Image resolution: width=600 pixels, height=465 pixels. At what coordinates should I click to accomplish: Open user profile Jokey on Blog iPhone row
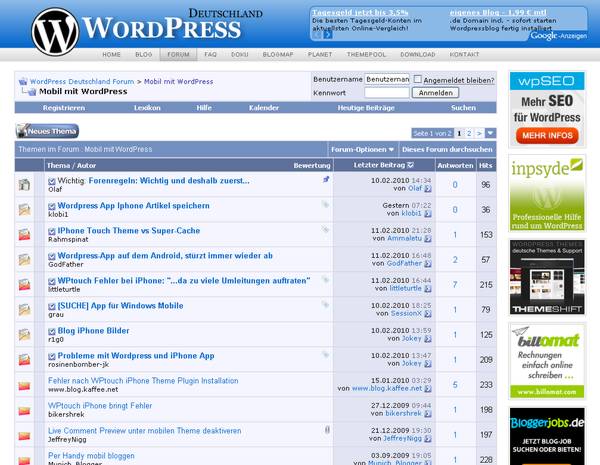click(x=411, y=338)
